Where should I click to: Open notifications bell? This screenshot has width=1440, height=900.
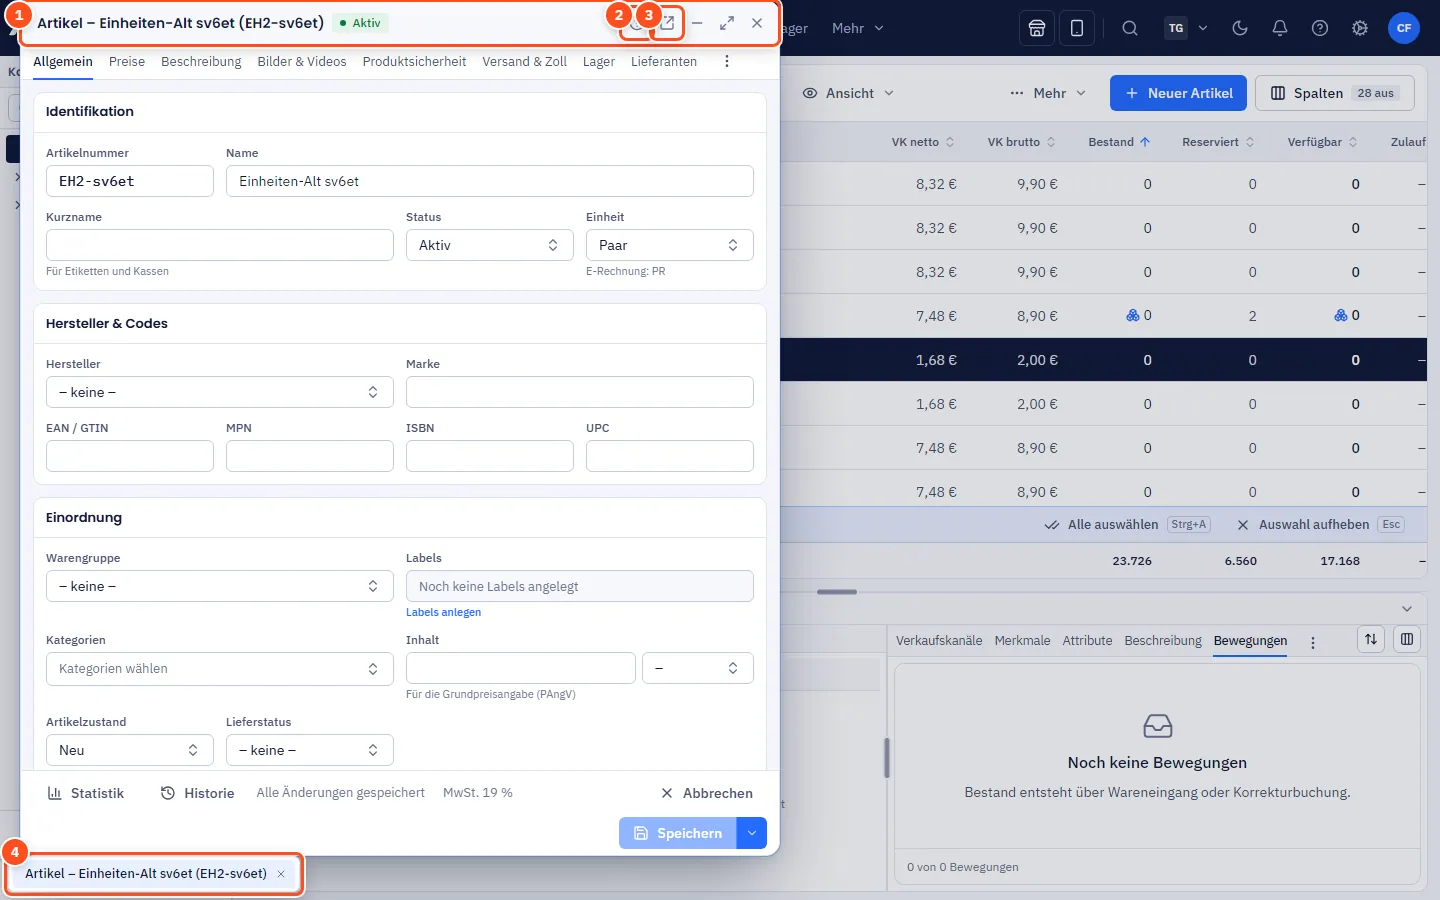click(x=1280, y=28)
